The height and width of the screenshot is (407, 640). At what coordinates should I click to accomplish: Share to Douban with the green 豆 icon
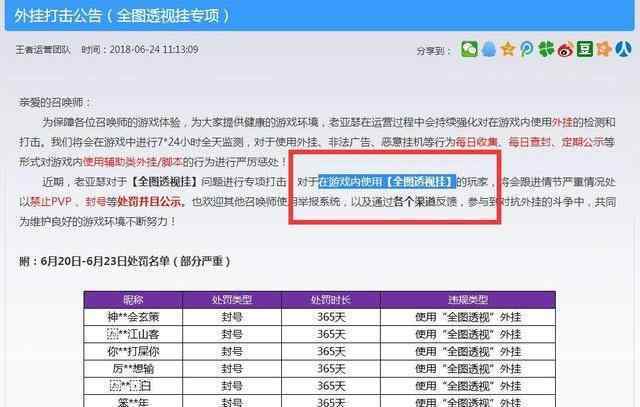583,49
